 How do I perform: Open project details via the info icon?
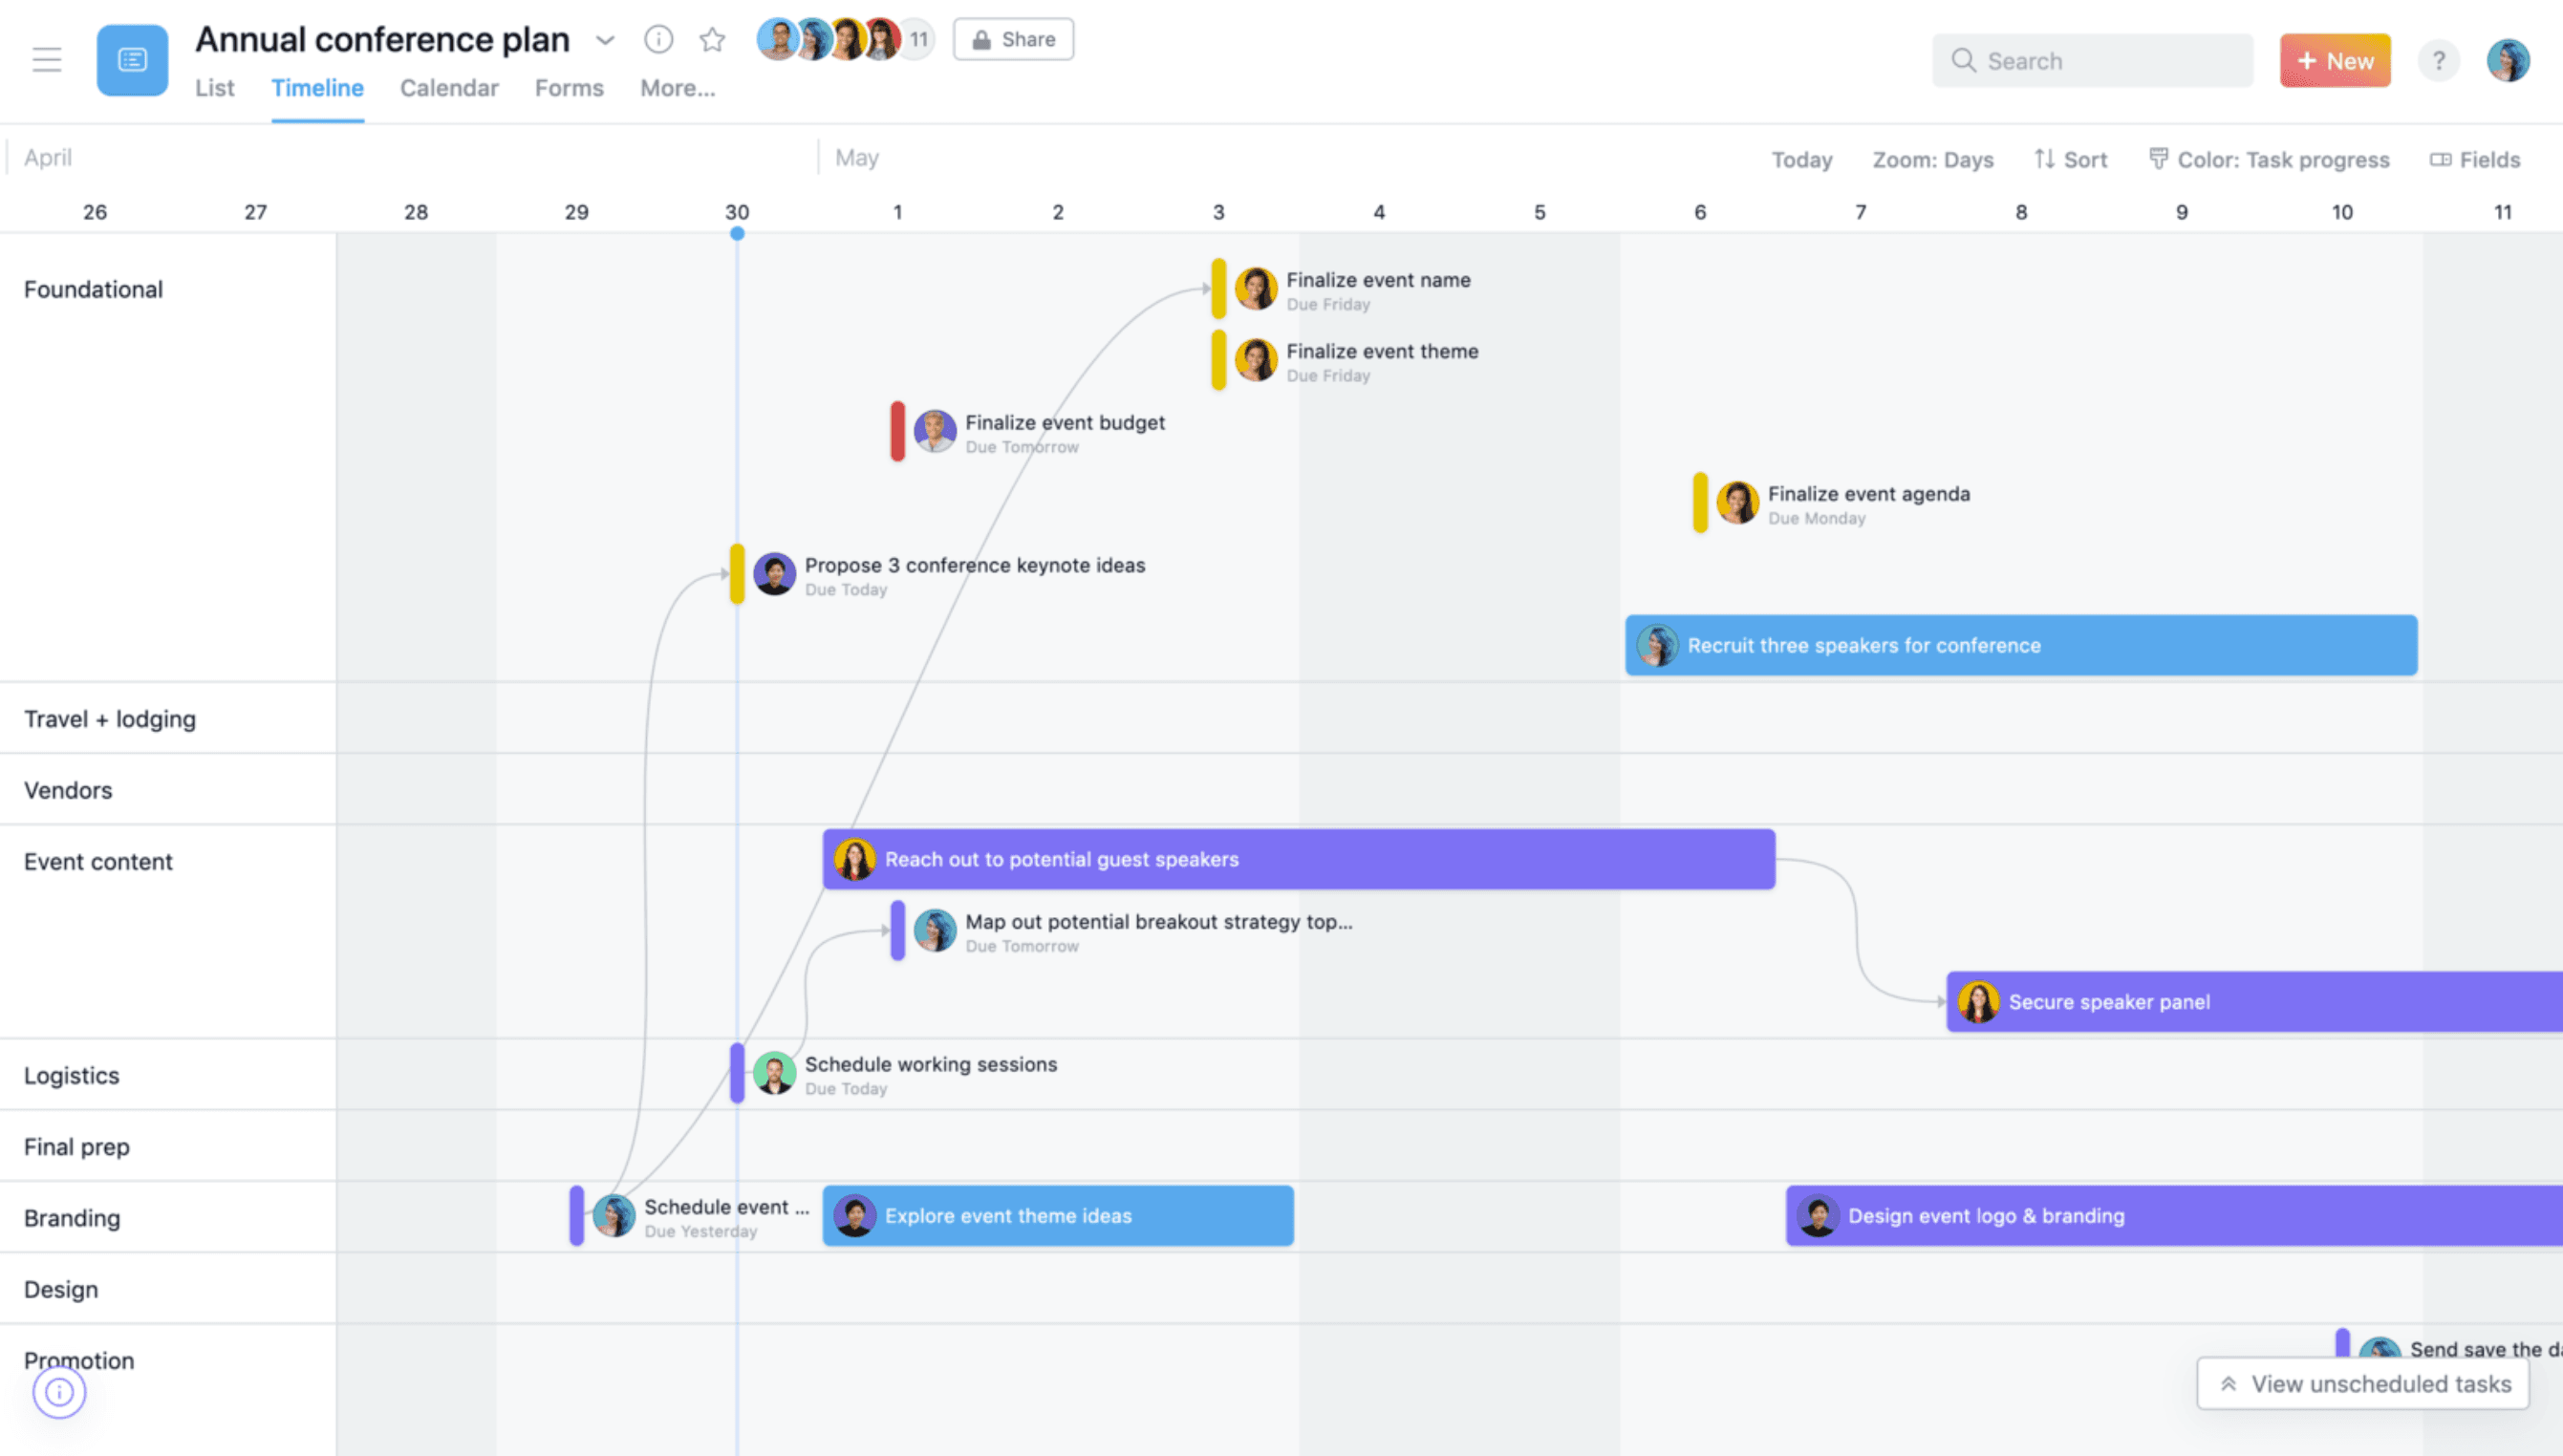pyautogui.click(x=659, y=40)
